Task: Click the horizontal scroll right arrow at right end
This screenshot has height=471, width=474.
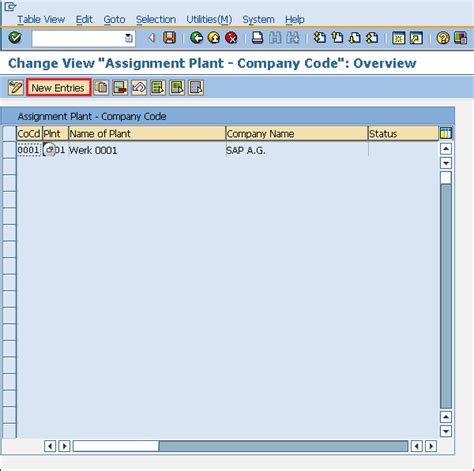Action: click(x=431, y=446)
